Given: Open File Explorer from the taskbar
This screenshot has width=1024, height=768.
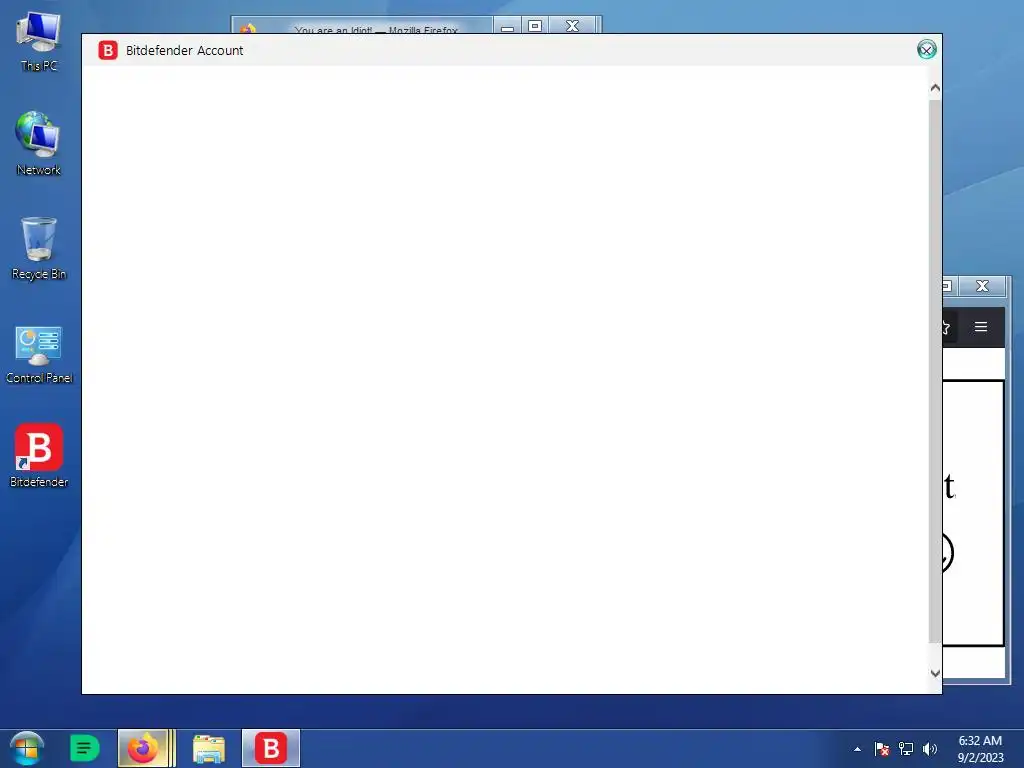Looking at the screenshot, I should tap(209, 748).
